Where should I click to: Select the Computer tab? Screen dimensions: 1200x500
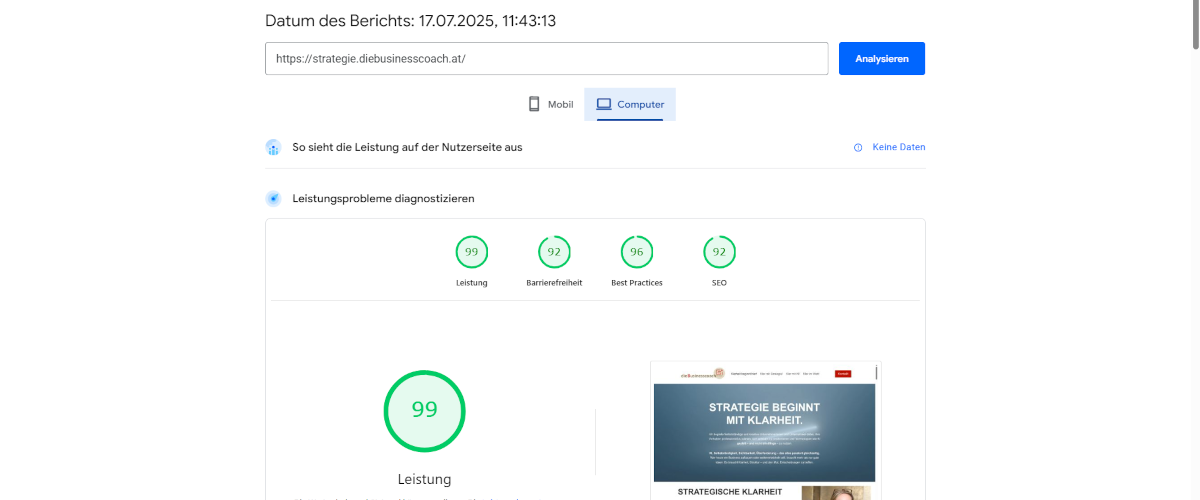[630, 104]
